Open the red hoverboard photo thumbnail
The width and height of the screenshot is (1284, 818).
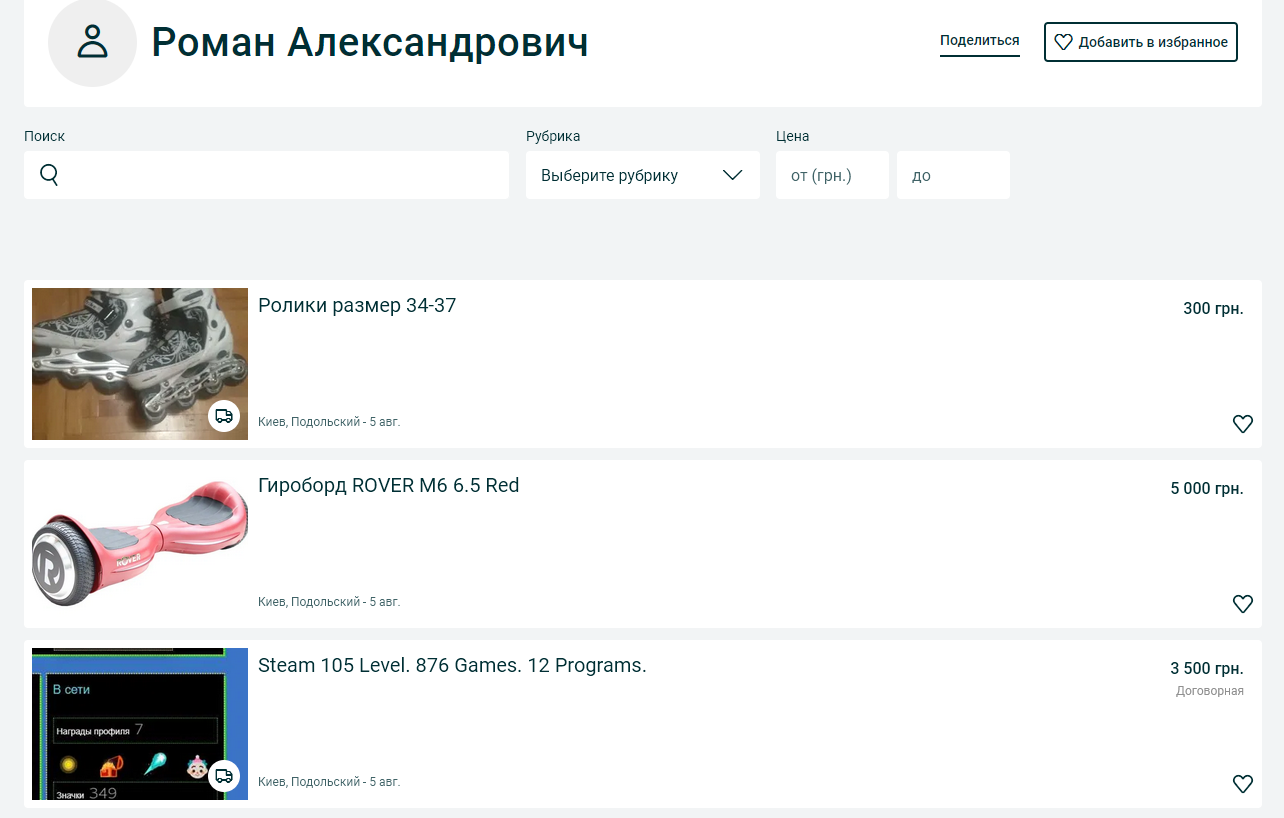[140, 544]
